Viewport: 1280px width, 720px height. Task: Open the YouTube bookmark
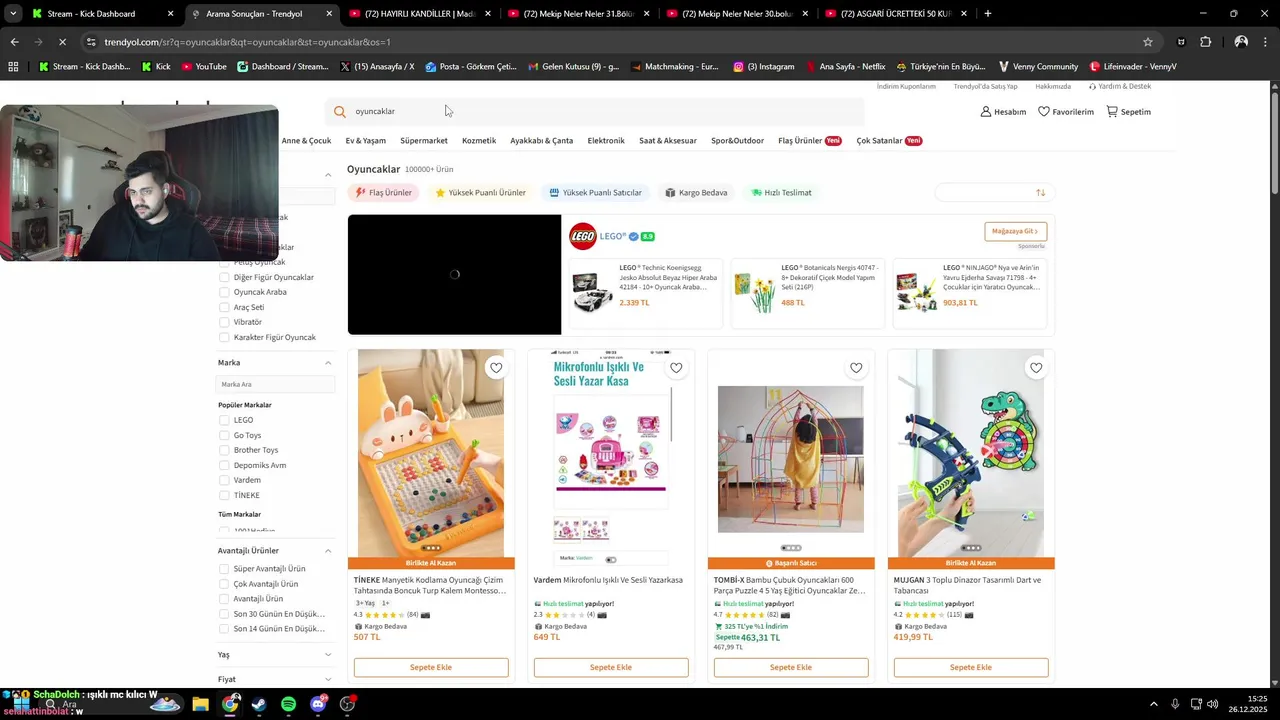[x=204, y=67]
